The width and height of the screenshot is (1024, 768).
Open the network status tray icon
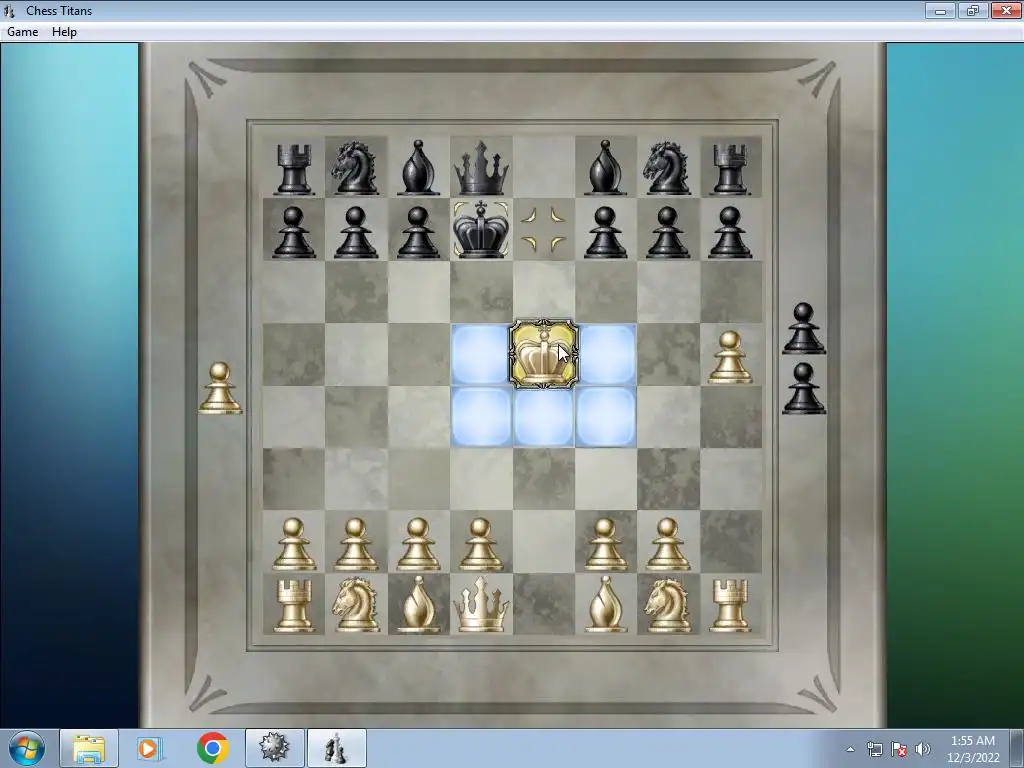point(874,749)
